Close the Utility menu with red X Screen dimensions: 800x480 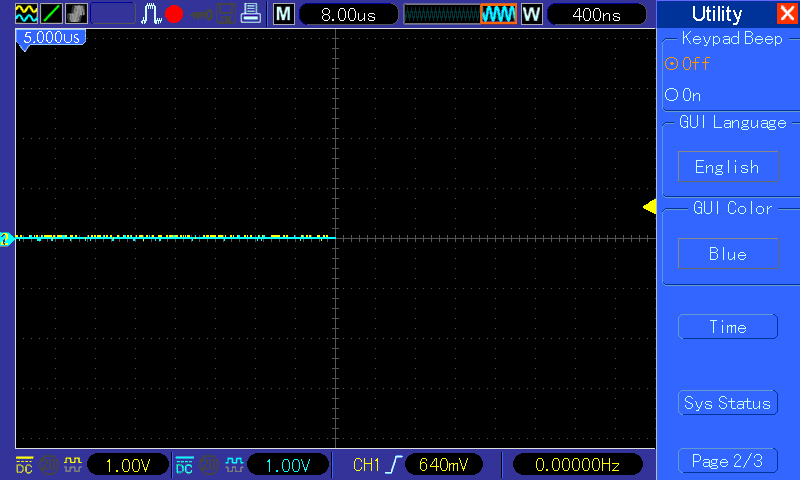click(x=787, y=13)
